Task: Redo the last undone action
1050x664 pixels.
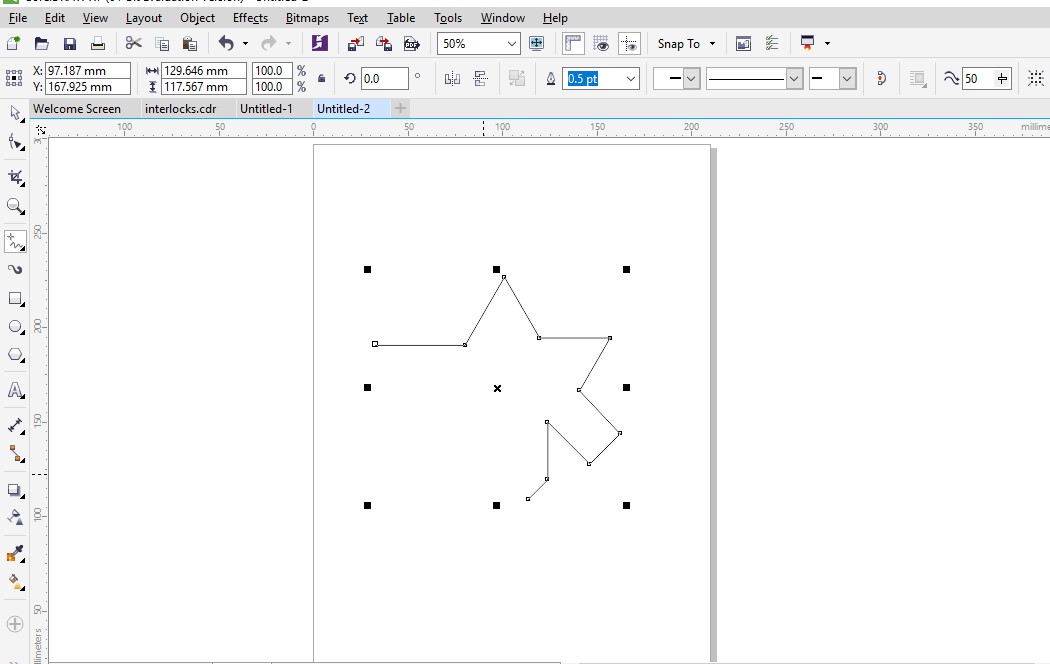Action: tap(269, 44)
